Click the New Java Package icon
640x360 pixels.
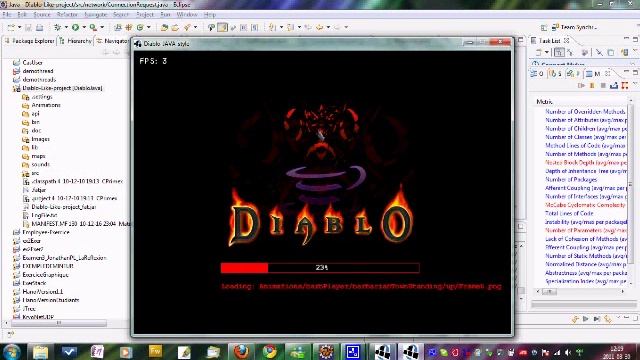pos(129,27)
